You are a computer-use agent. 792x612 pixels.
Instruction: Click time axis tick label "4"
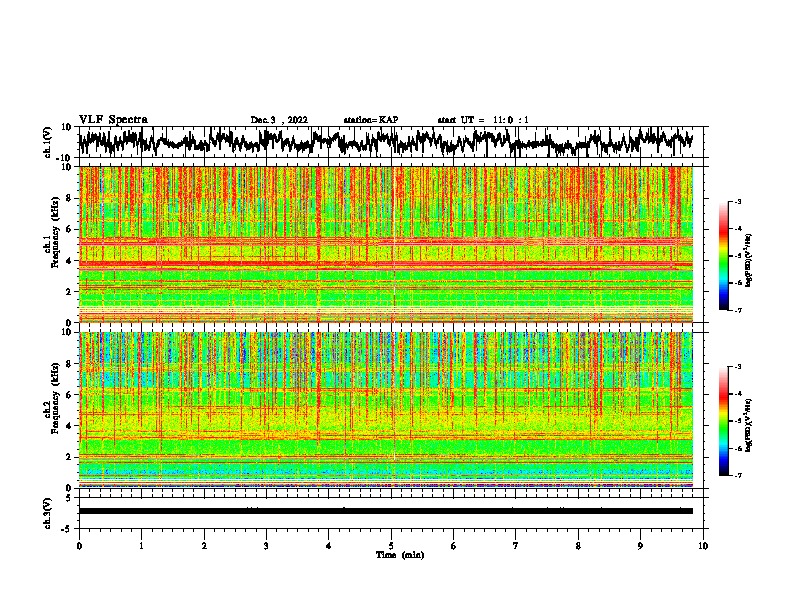pos(329,546)
